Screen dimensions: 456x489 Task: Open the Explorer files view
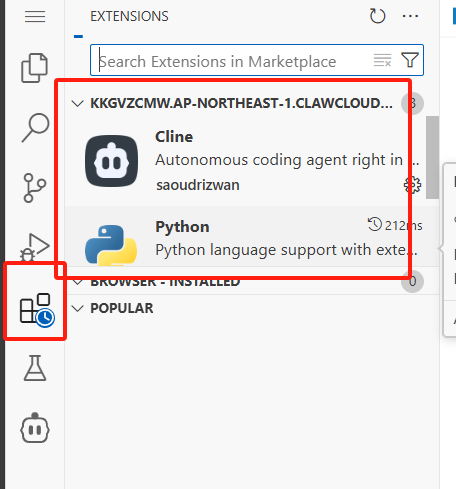35,68
